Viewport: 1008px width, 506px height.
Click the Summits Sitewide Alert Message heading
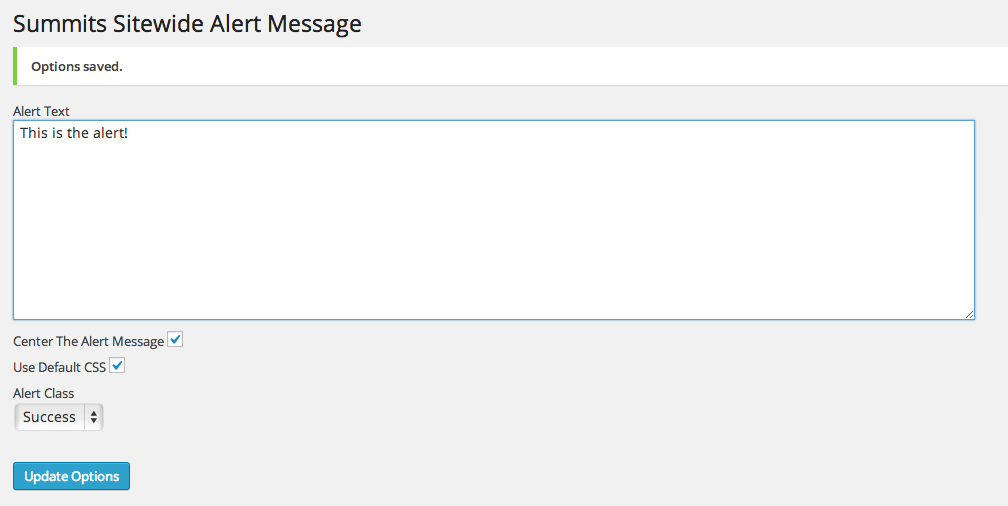[187, 24]
